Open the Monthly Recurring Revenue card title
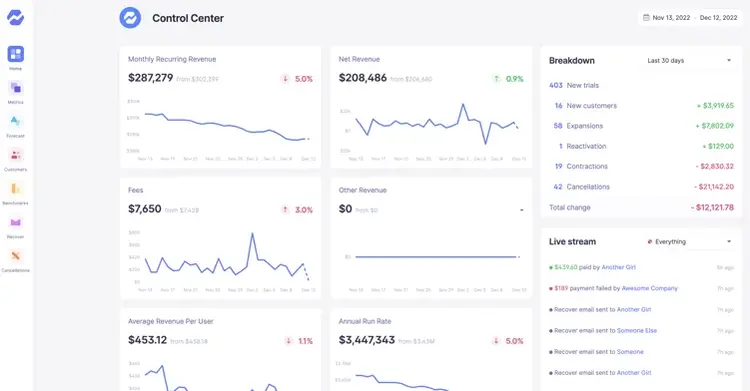This screenshot has height=391, width=750. coord(172,59)
